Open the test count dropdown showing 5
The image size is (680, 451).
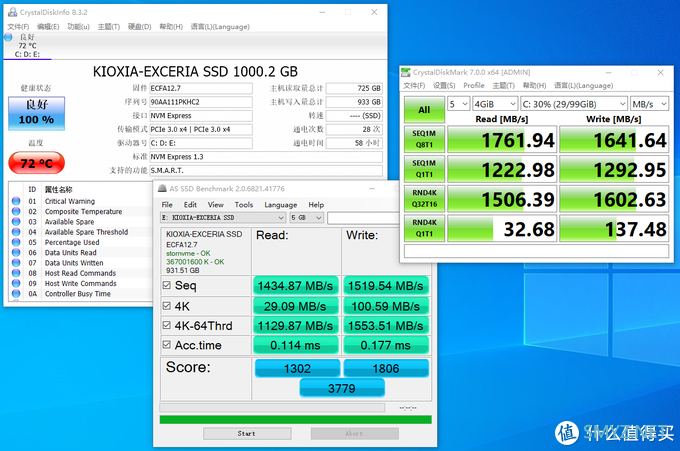458,104
